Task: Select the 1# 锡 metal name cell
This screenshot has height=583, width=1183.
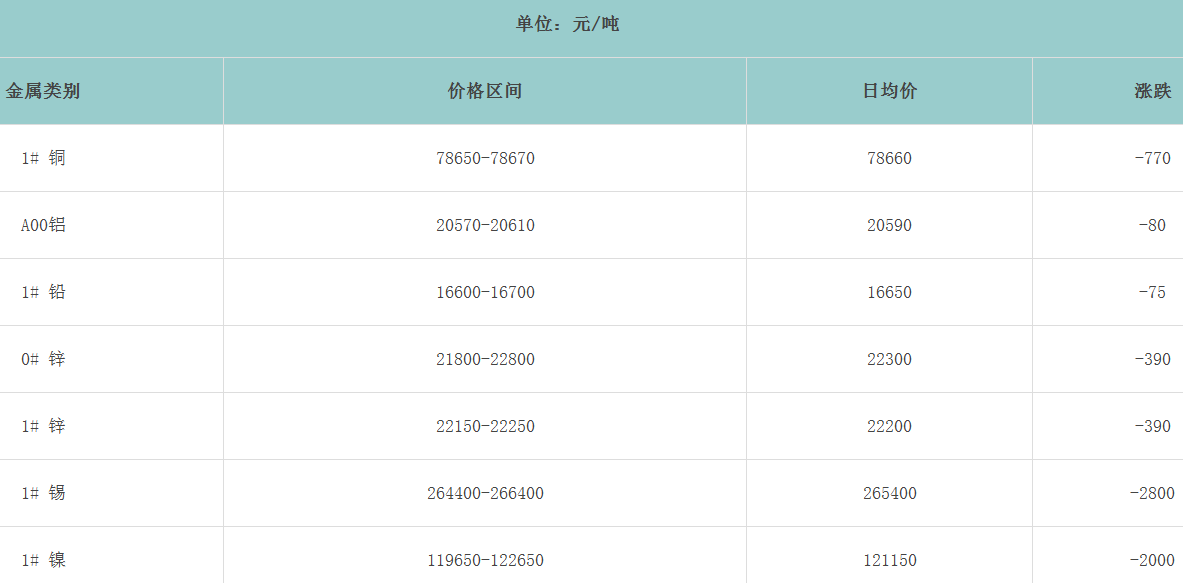Action: tap(43, 493)
